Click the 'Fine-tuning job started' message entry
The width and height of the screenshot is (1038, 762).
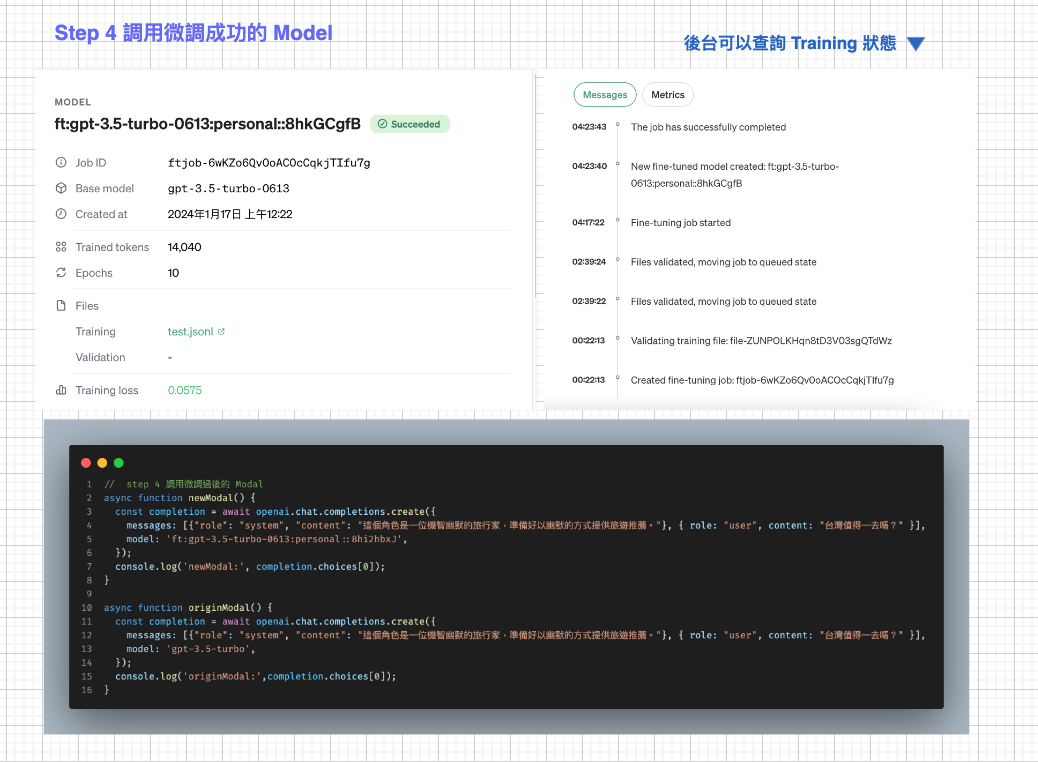click(x=680, y=223)
